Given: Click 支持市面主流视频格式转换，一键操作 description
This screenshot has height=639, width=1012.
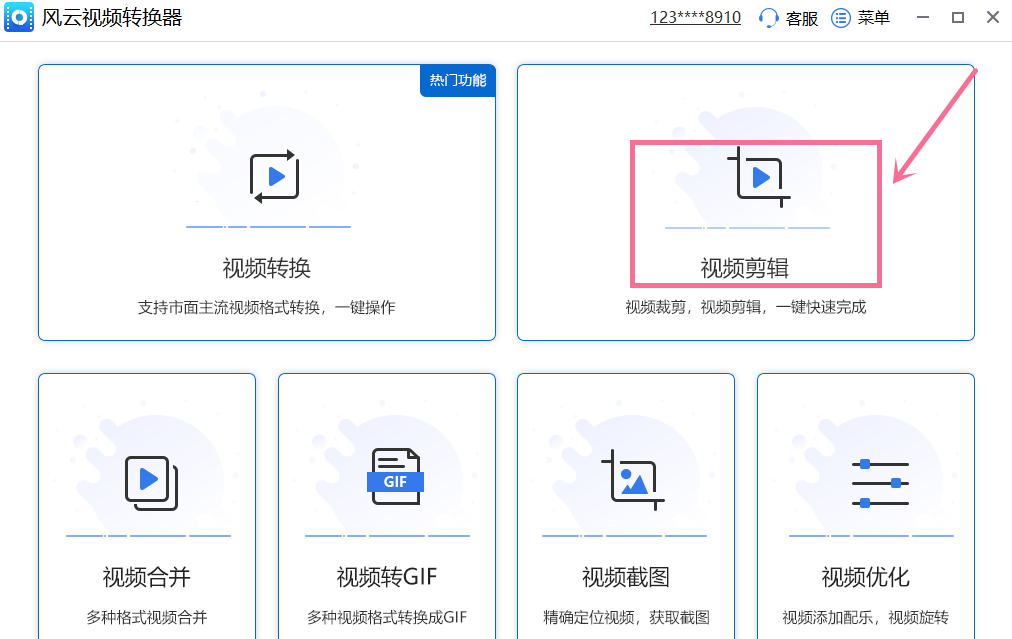Looking at the screenshot, I should [x=267, y=307].
